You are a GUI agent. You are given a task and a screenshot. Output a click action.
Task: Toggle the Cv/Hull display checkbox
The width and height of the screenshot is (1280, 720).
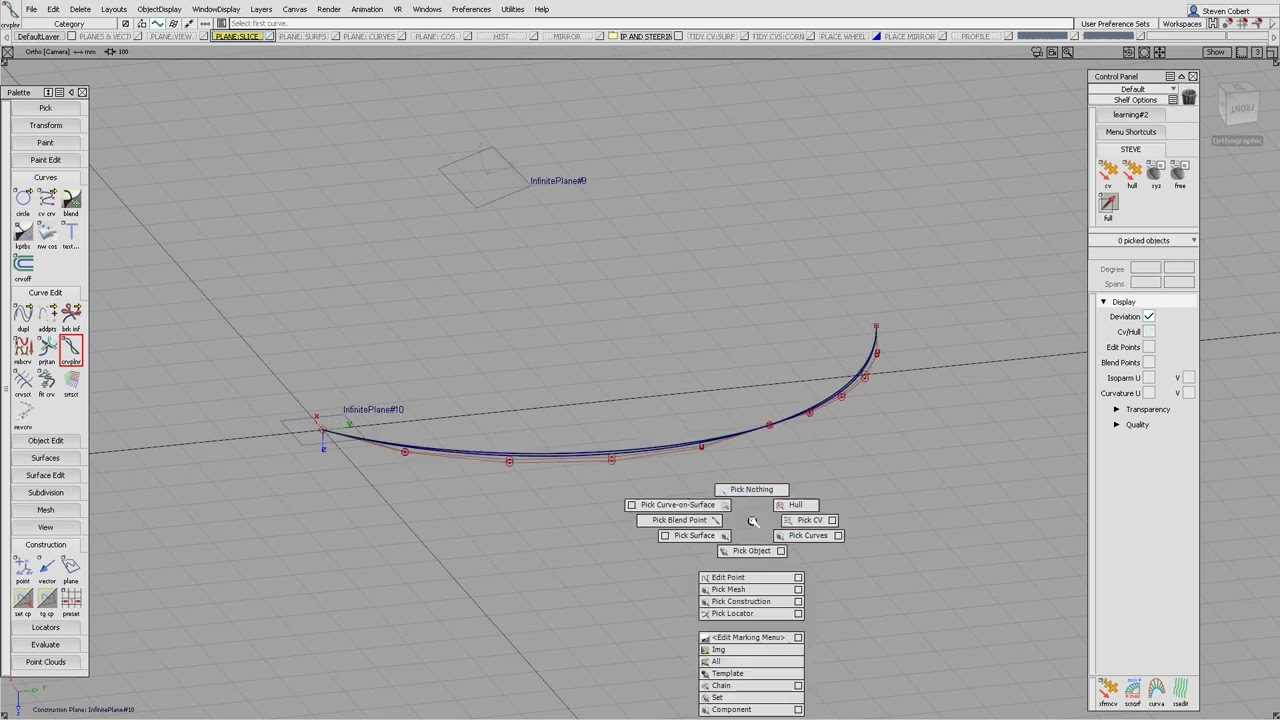1149,332
